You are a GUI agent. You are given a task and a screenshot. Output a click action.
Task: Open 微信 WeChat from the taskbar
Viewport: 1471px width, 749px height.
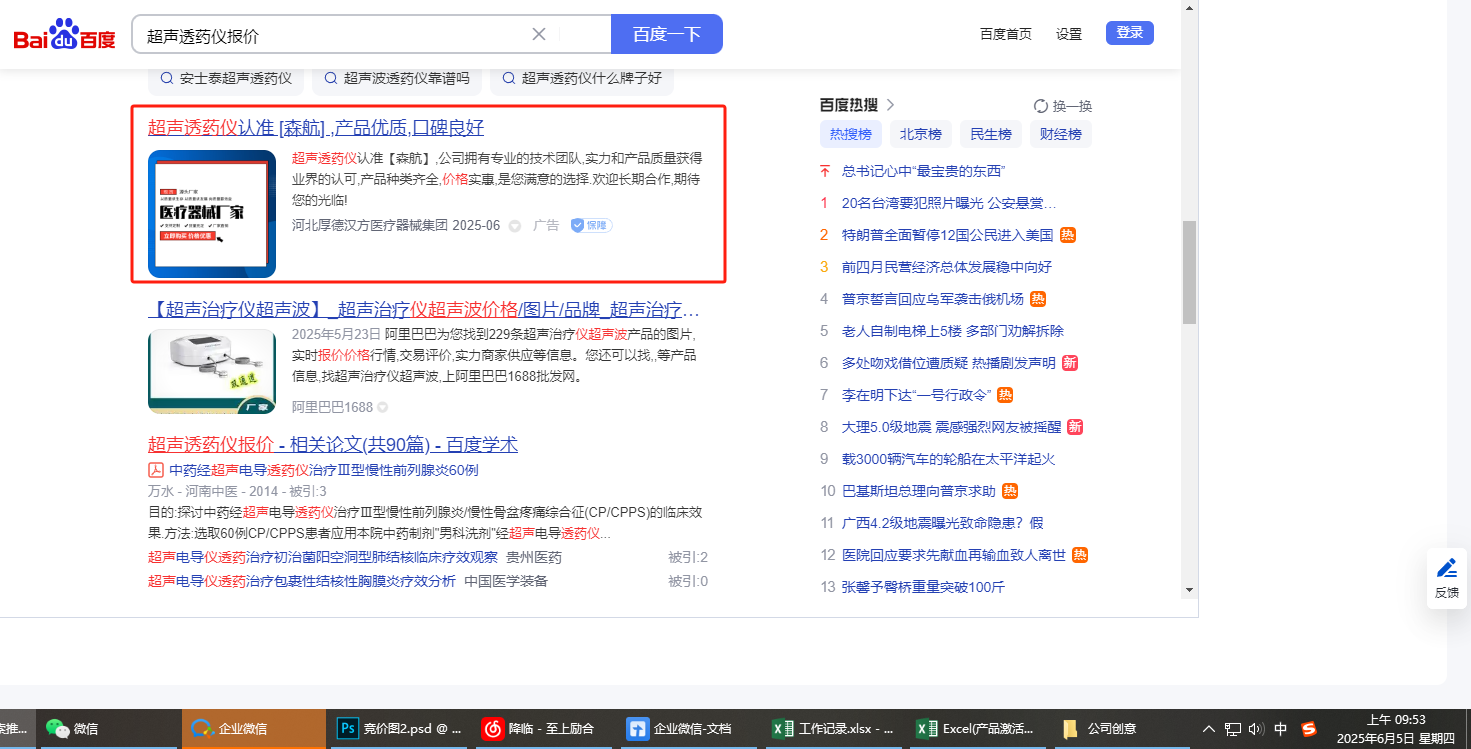(x=73, y=729)
